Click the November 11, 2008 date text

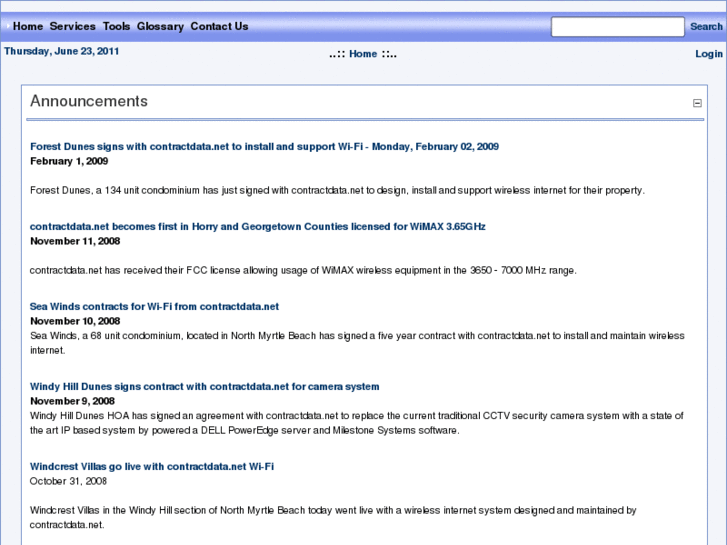75,241
